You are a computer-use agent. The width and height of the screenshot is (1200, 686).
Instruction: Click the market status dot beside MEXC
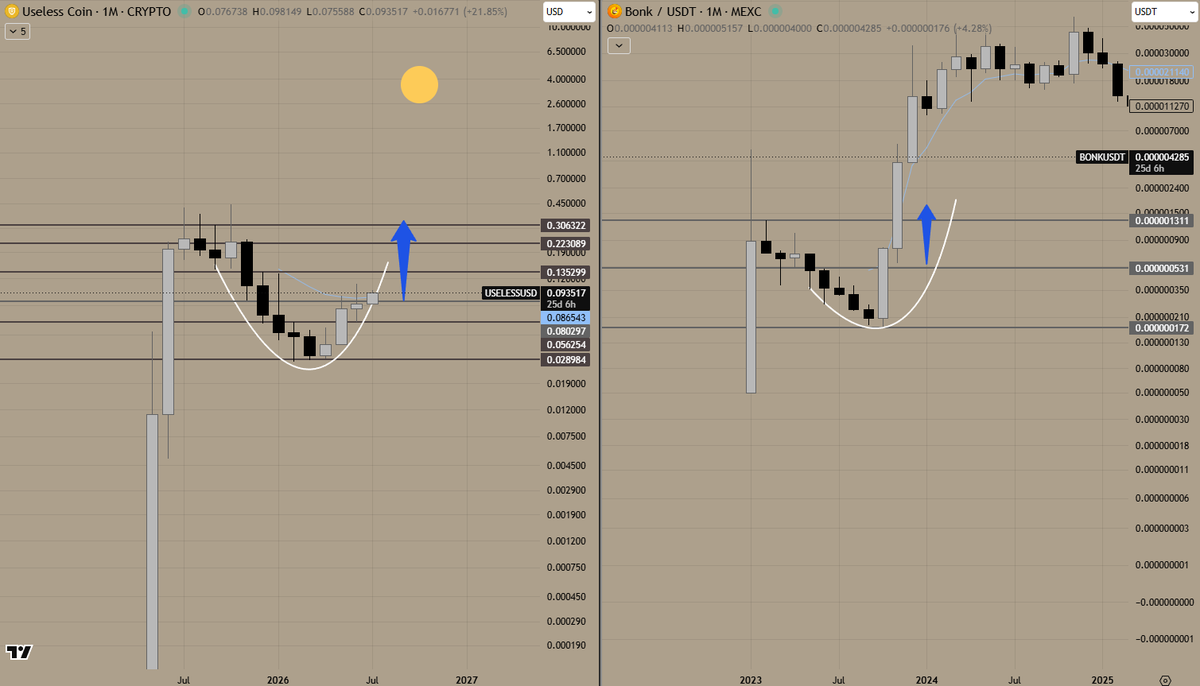click(x=775, y=12)
